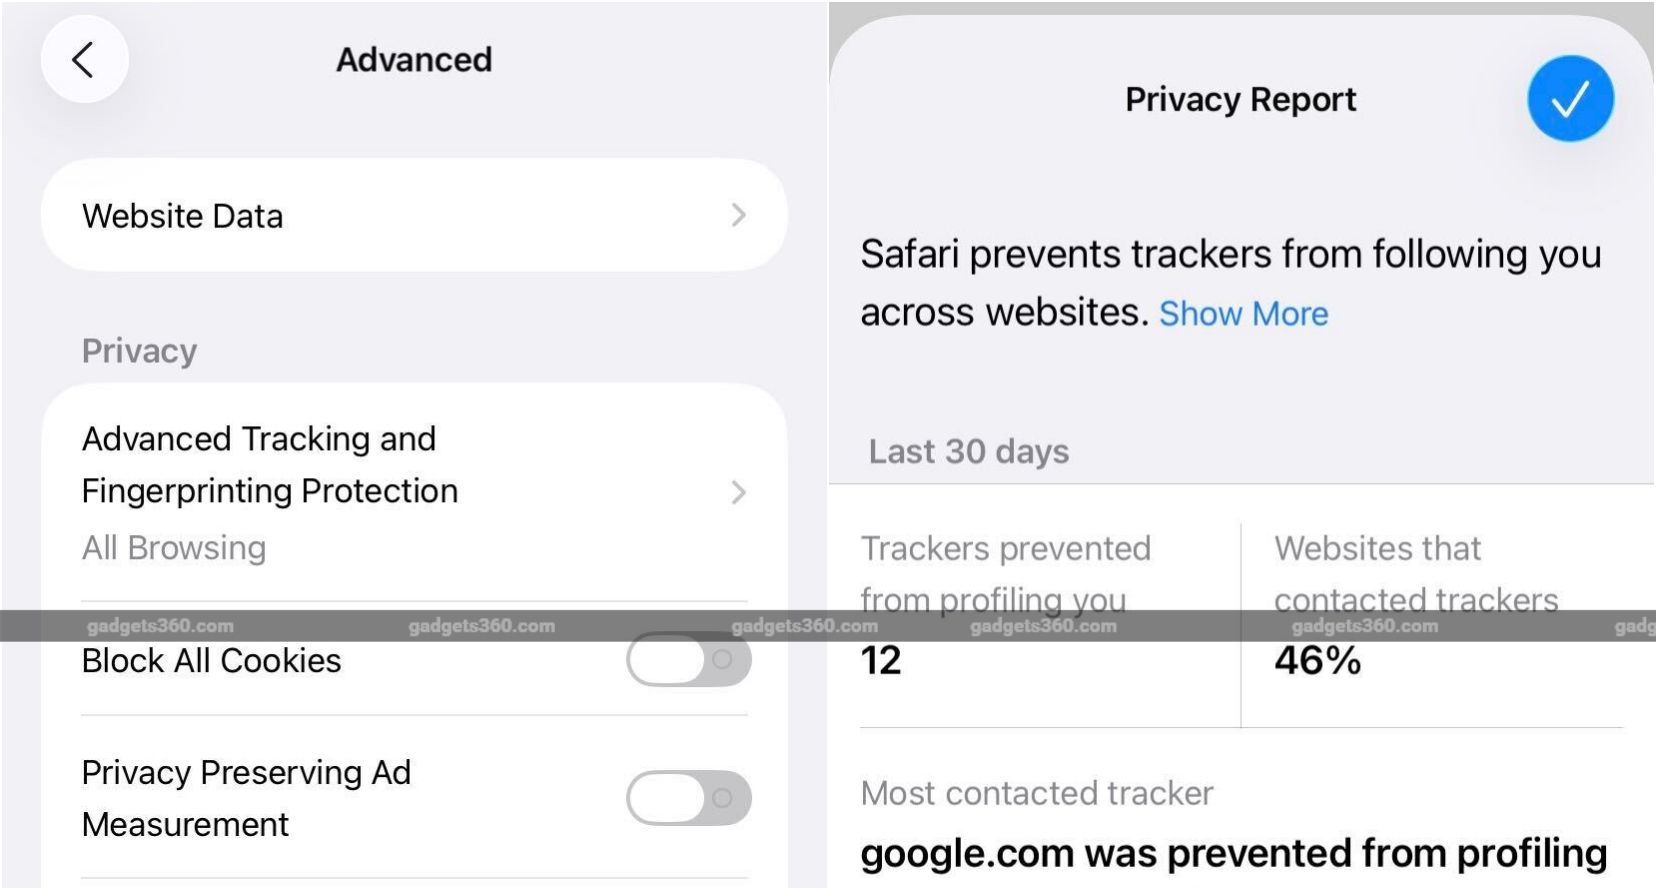Image resolution: width=1656 pixels, height=888 pixels.
Task: Tap the All Browsing subtitle text
Action: tap(174, 548)
